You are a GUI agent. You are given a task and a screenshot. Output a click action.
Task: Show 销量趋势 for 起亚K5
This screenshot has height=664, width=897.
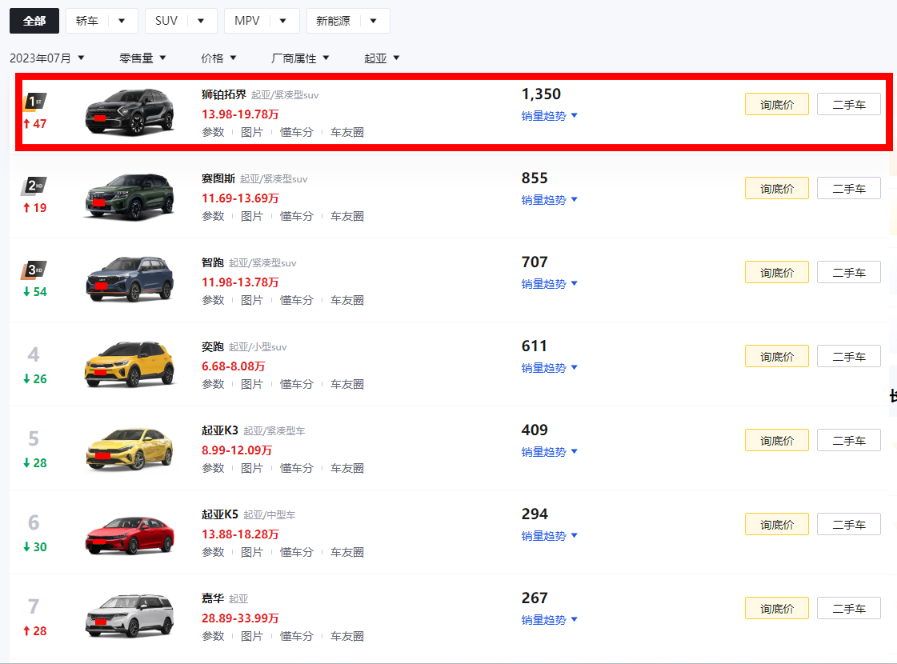pos(549,536)
